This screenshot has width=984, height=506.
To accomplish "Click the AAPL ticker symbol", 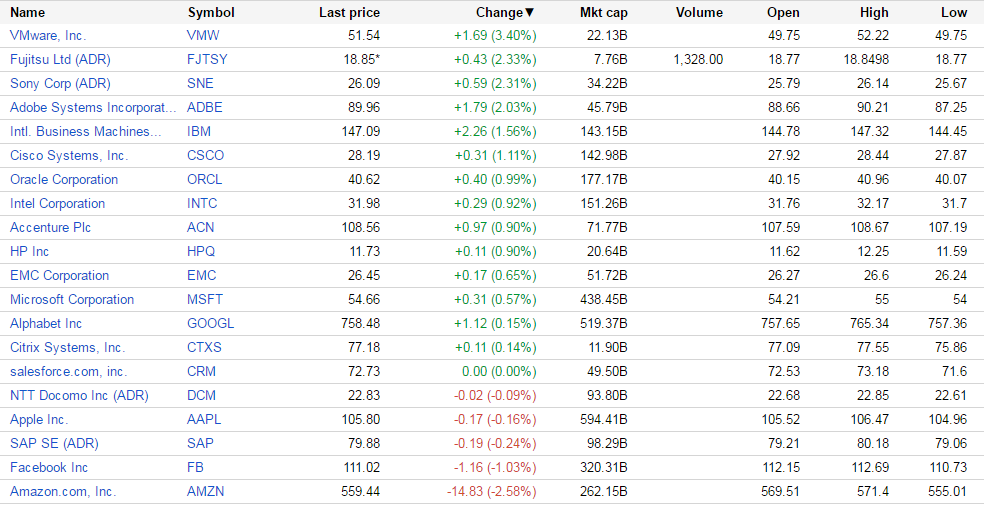I will (204, 419).
